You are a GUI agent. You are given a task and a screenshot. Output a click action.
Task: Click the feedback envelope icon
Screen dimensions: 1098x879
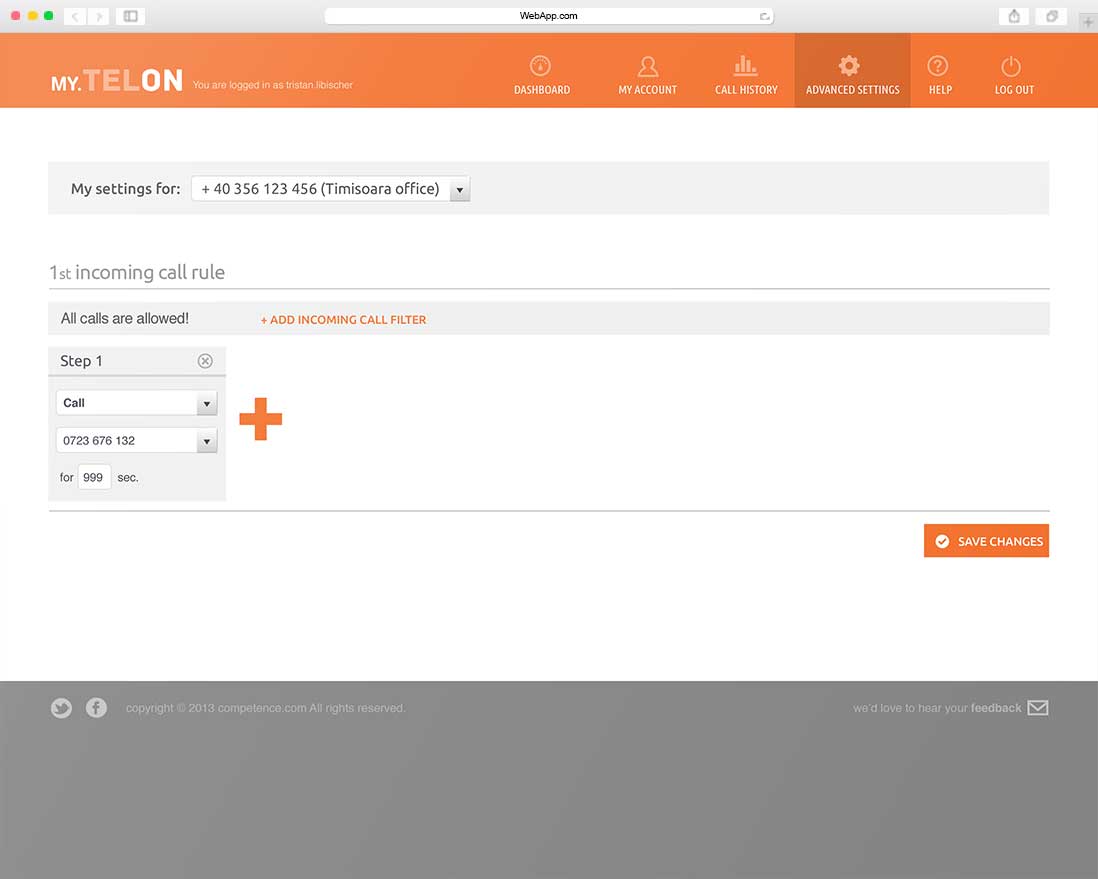click(x=1038, y=708)
